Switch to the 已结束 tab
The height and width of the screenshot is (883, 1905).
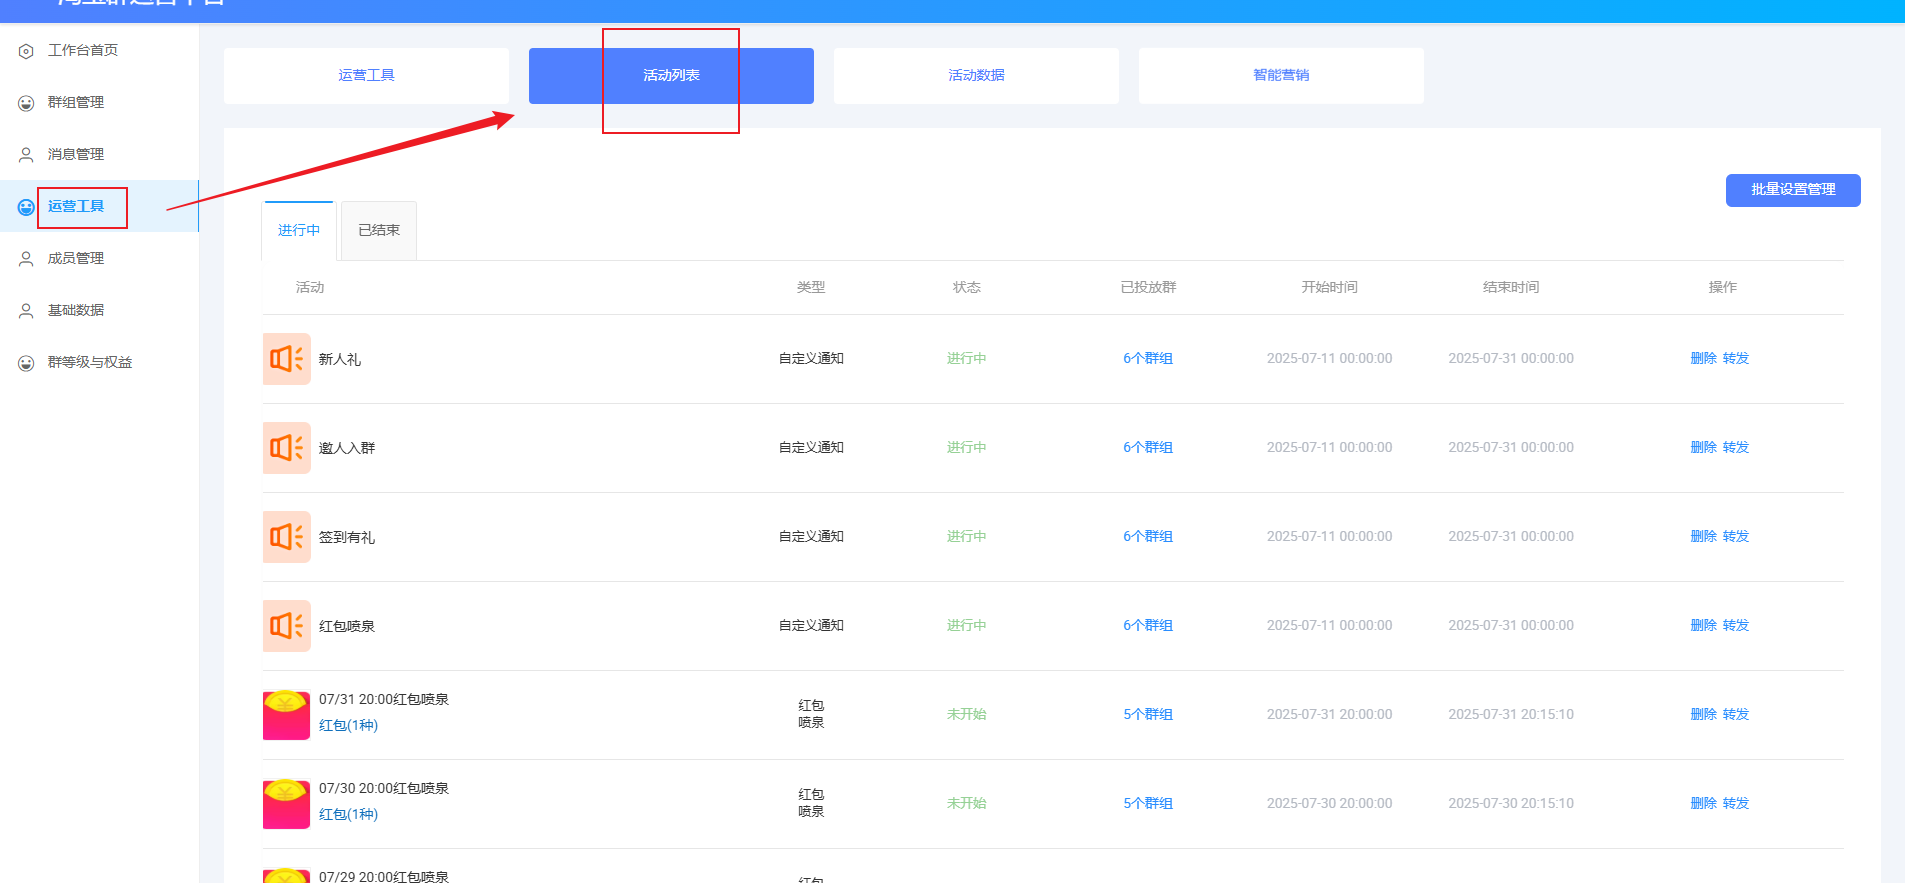(379, 231)
